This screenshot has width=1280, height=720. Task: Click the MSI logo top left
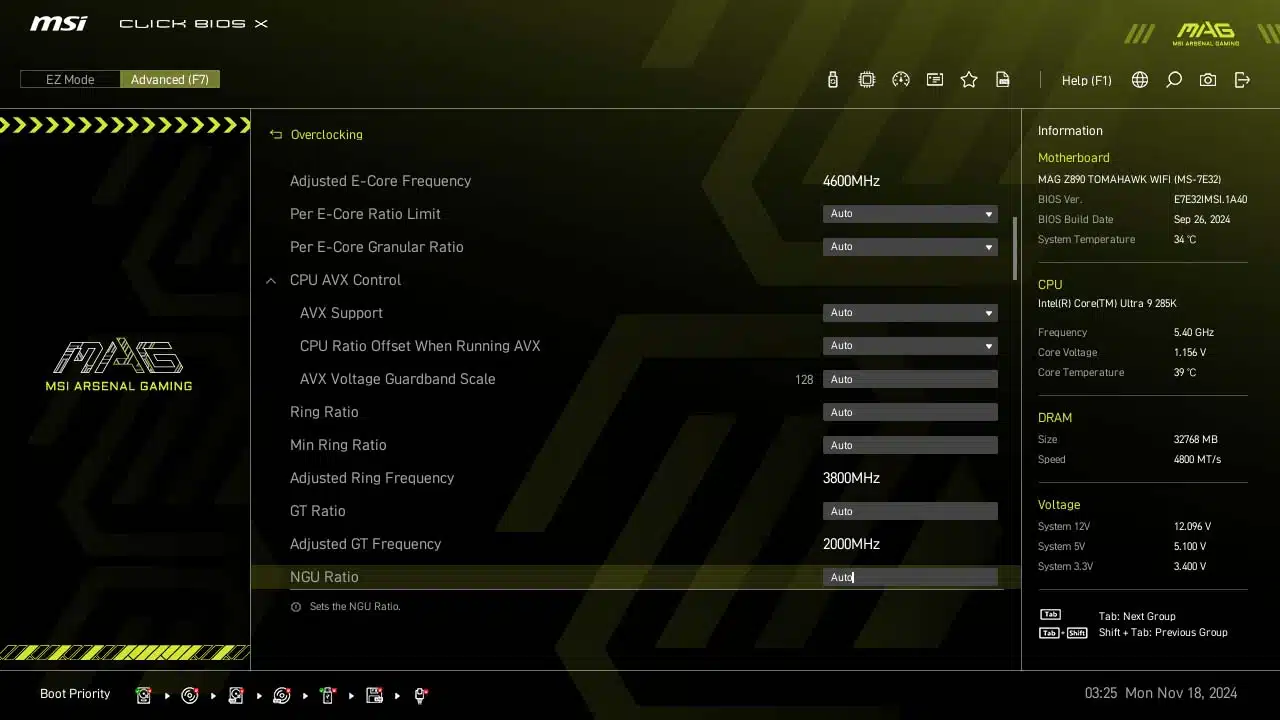tap(58, 23)
